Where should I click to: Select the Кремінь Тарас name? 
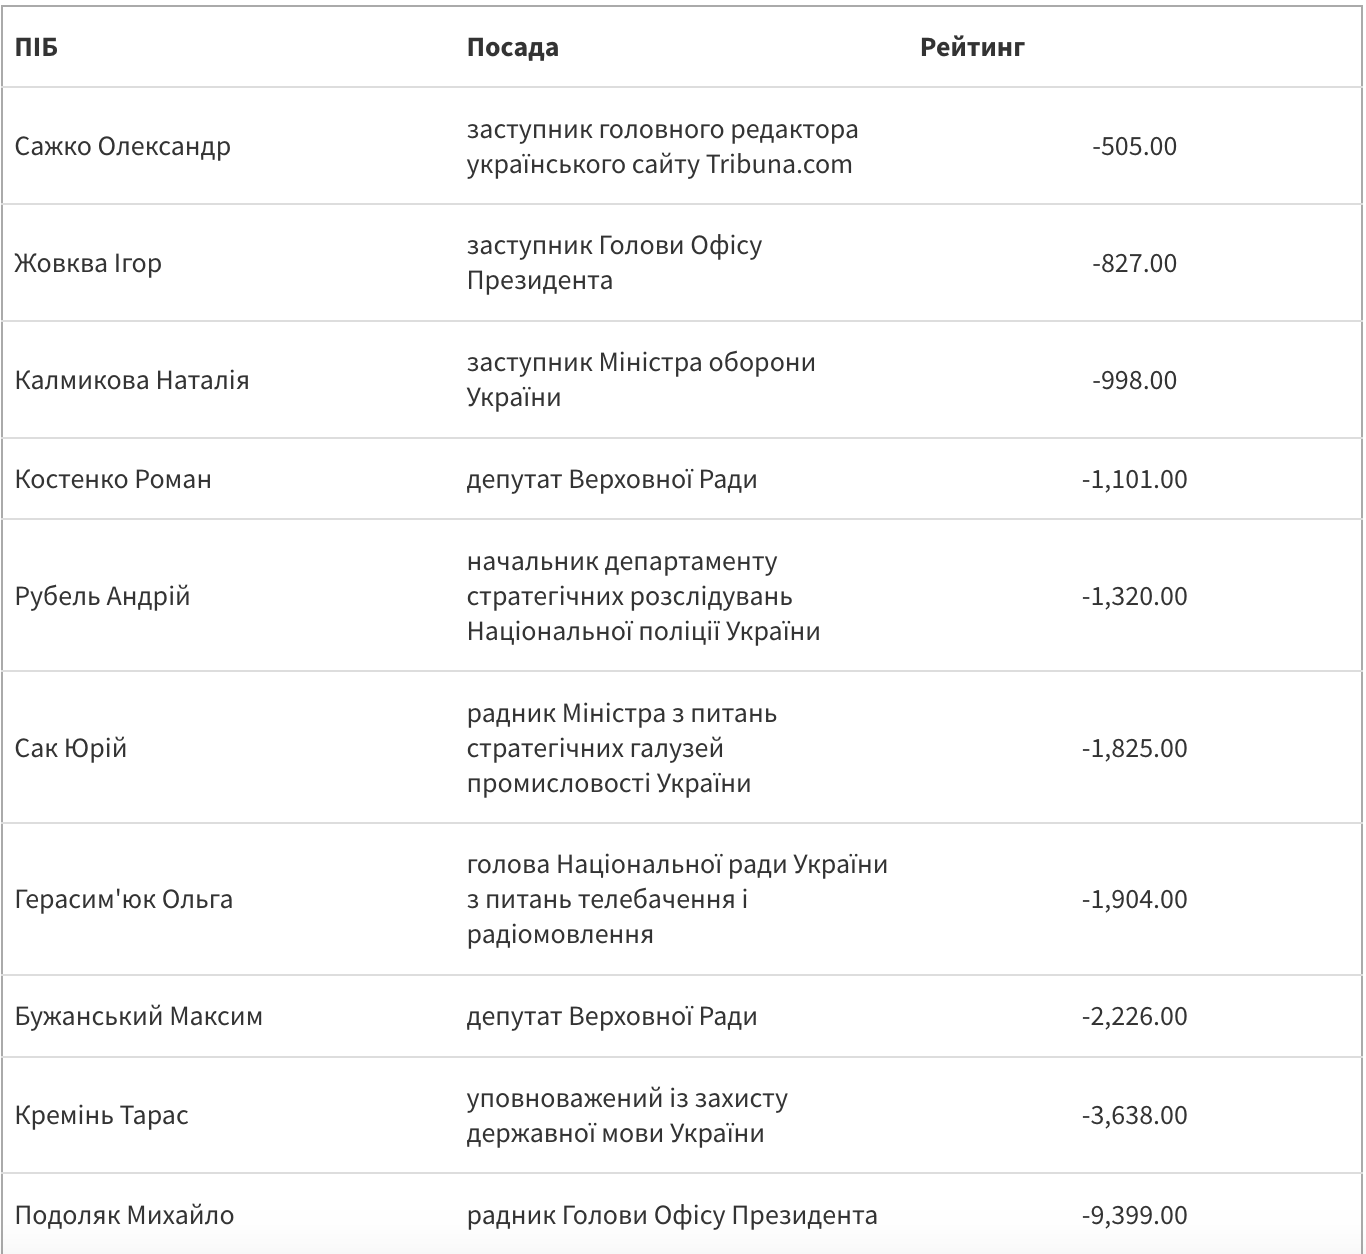(x=102, y=1115)
